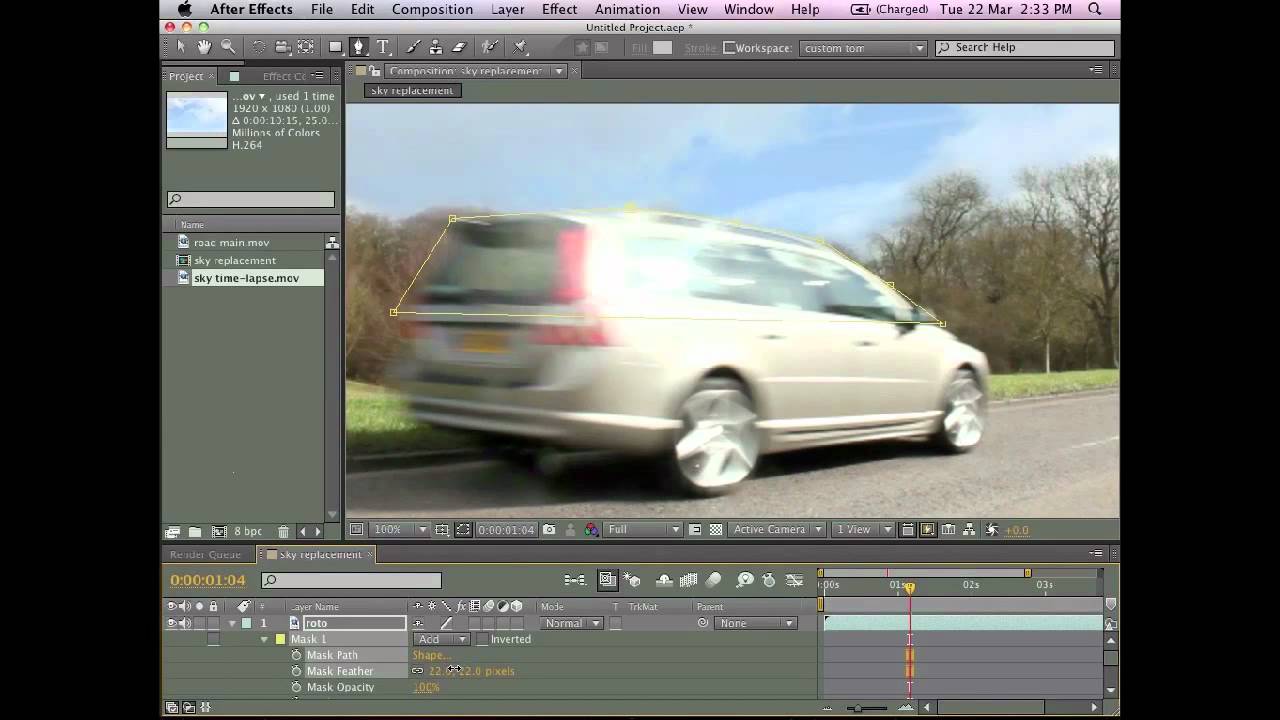Open the 1 View layout dropdown
The image size is (1280, 720).
click(863, 530)
